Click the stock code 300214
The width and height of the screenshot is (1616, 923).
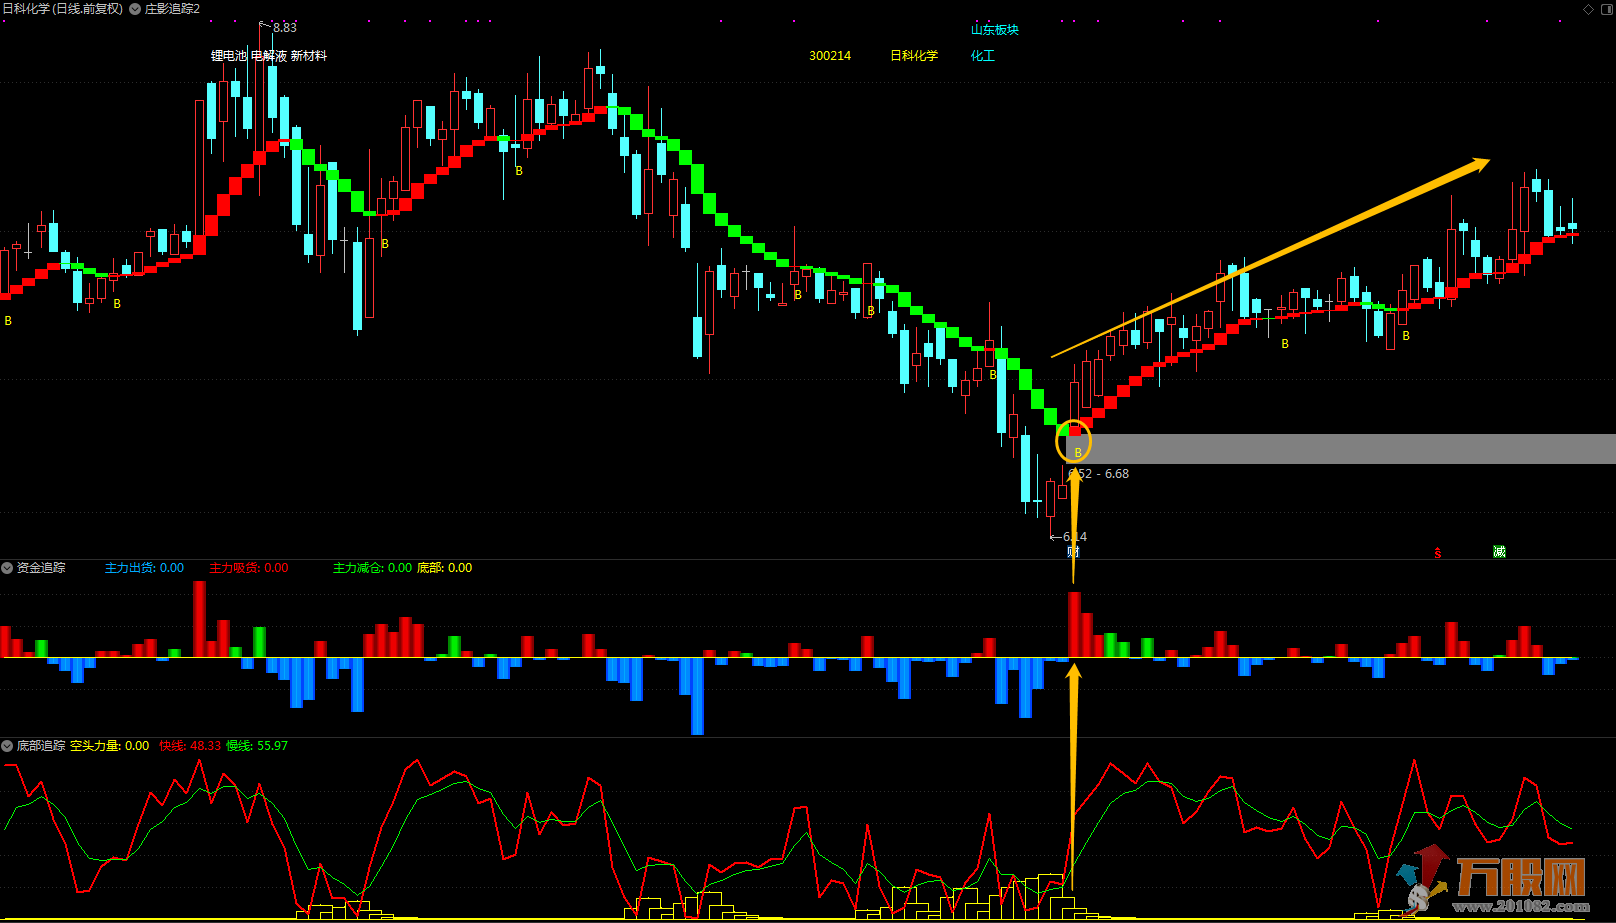(x=830, y=56)
